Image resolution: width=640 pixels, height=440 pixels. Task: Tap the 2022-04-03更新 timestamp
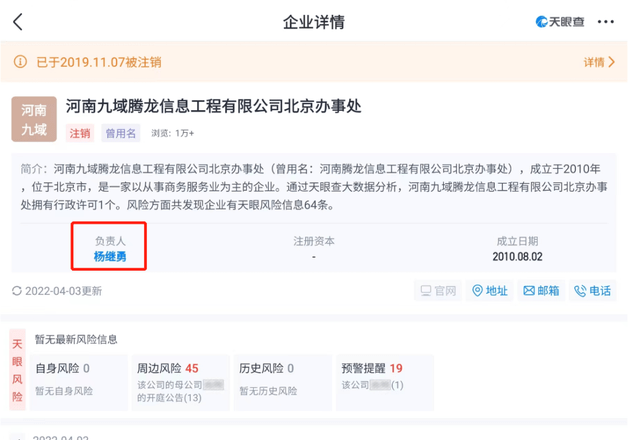tap(63, 291)
